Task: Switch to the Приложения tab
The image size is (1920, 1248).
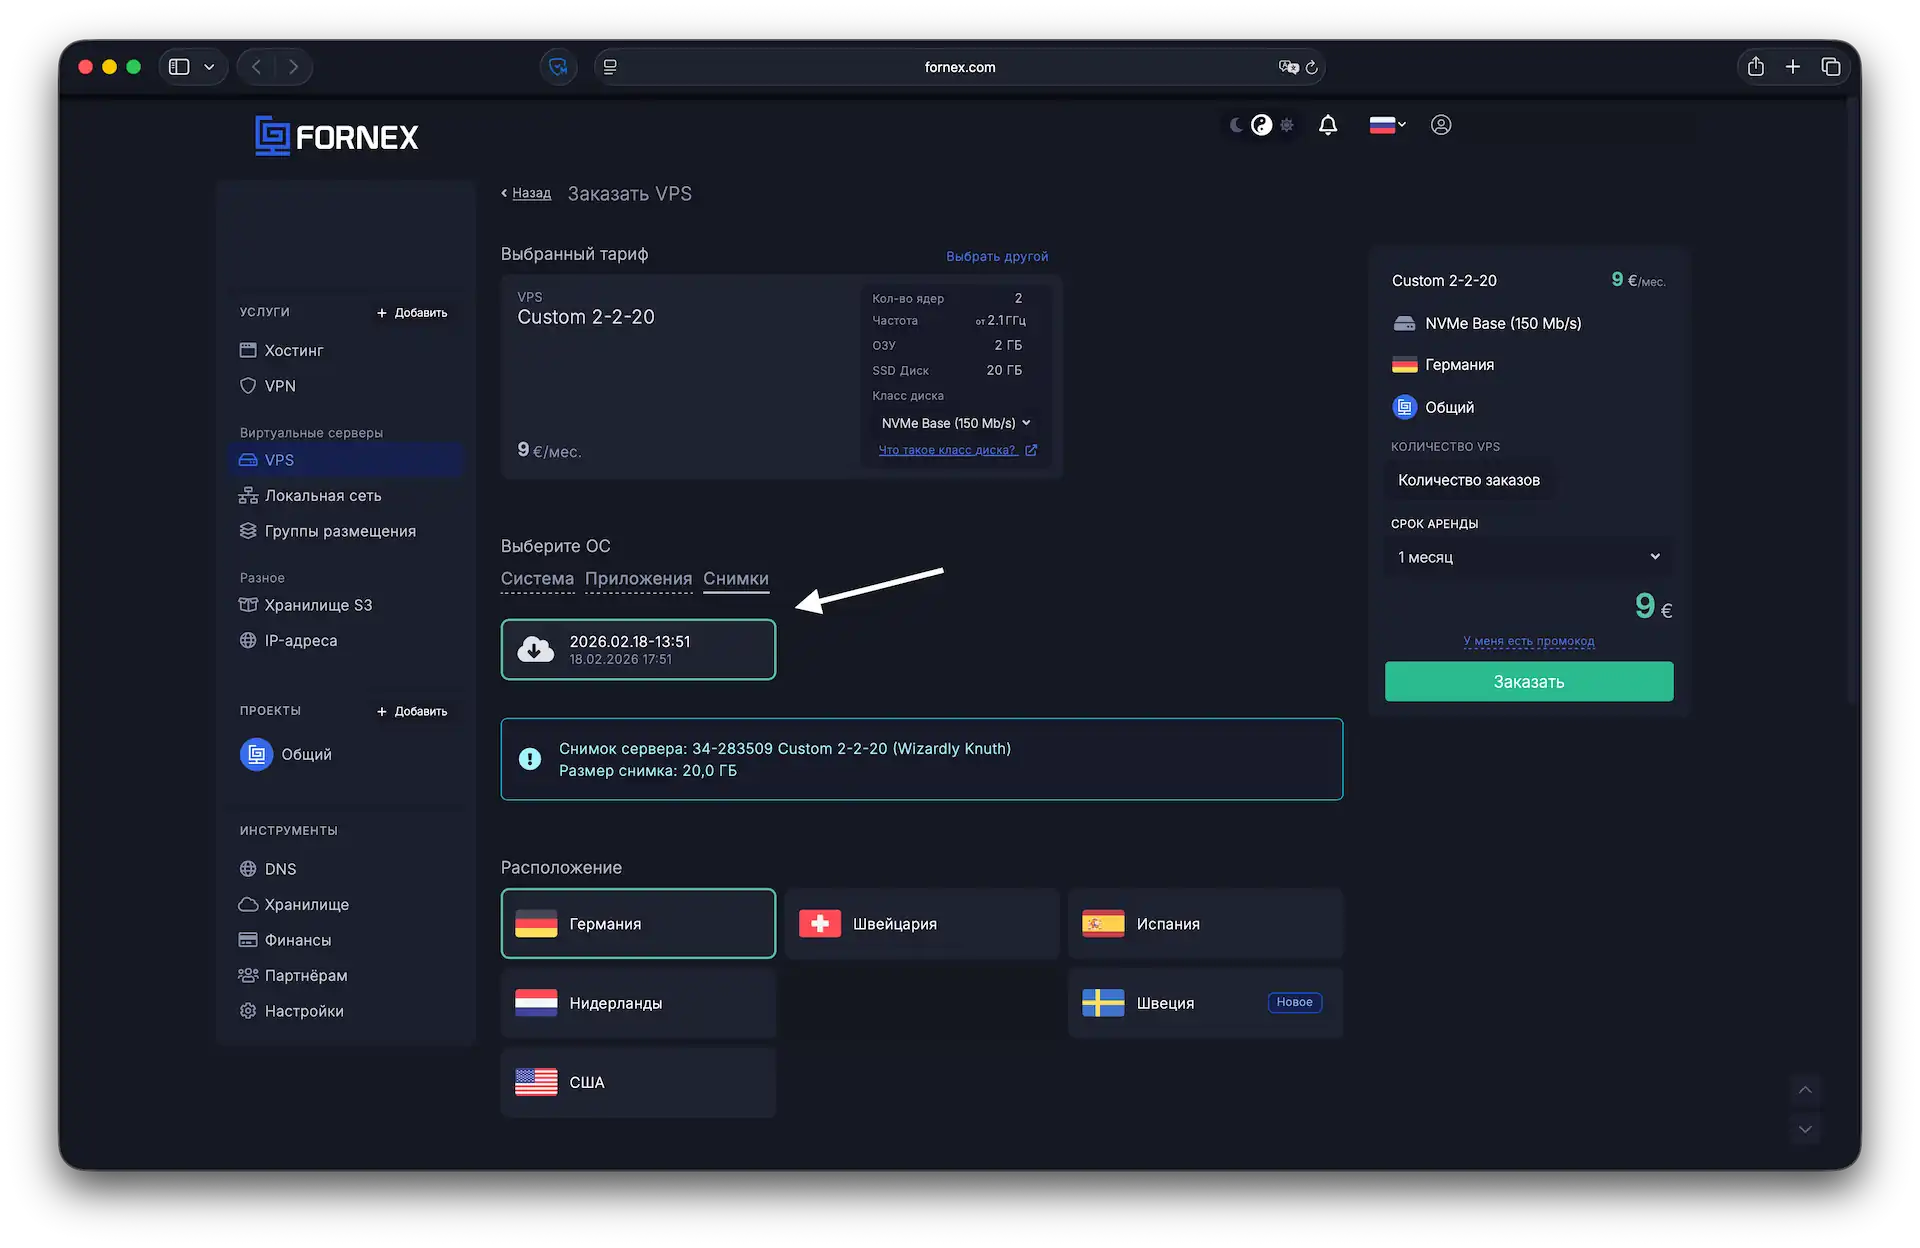Action: pos(638,579)
